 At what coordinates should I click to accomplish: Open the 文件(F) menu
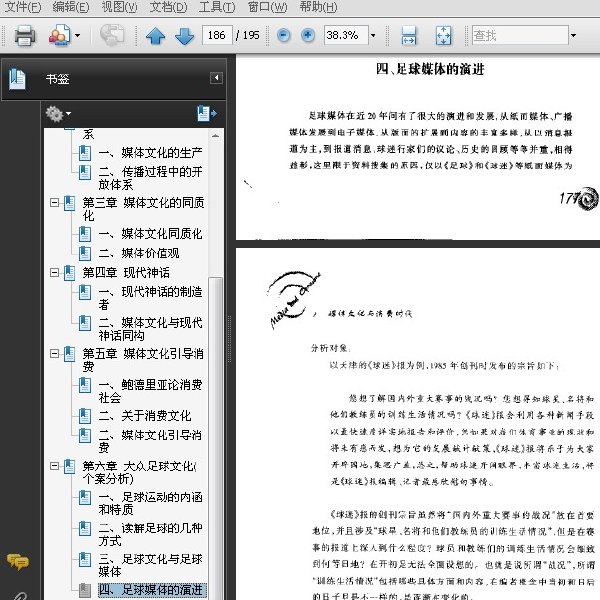pyautogui.click(x=23, y=7)
